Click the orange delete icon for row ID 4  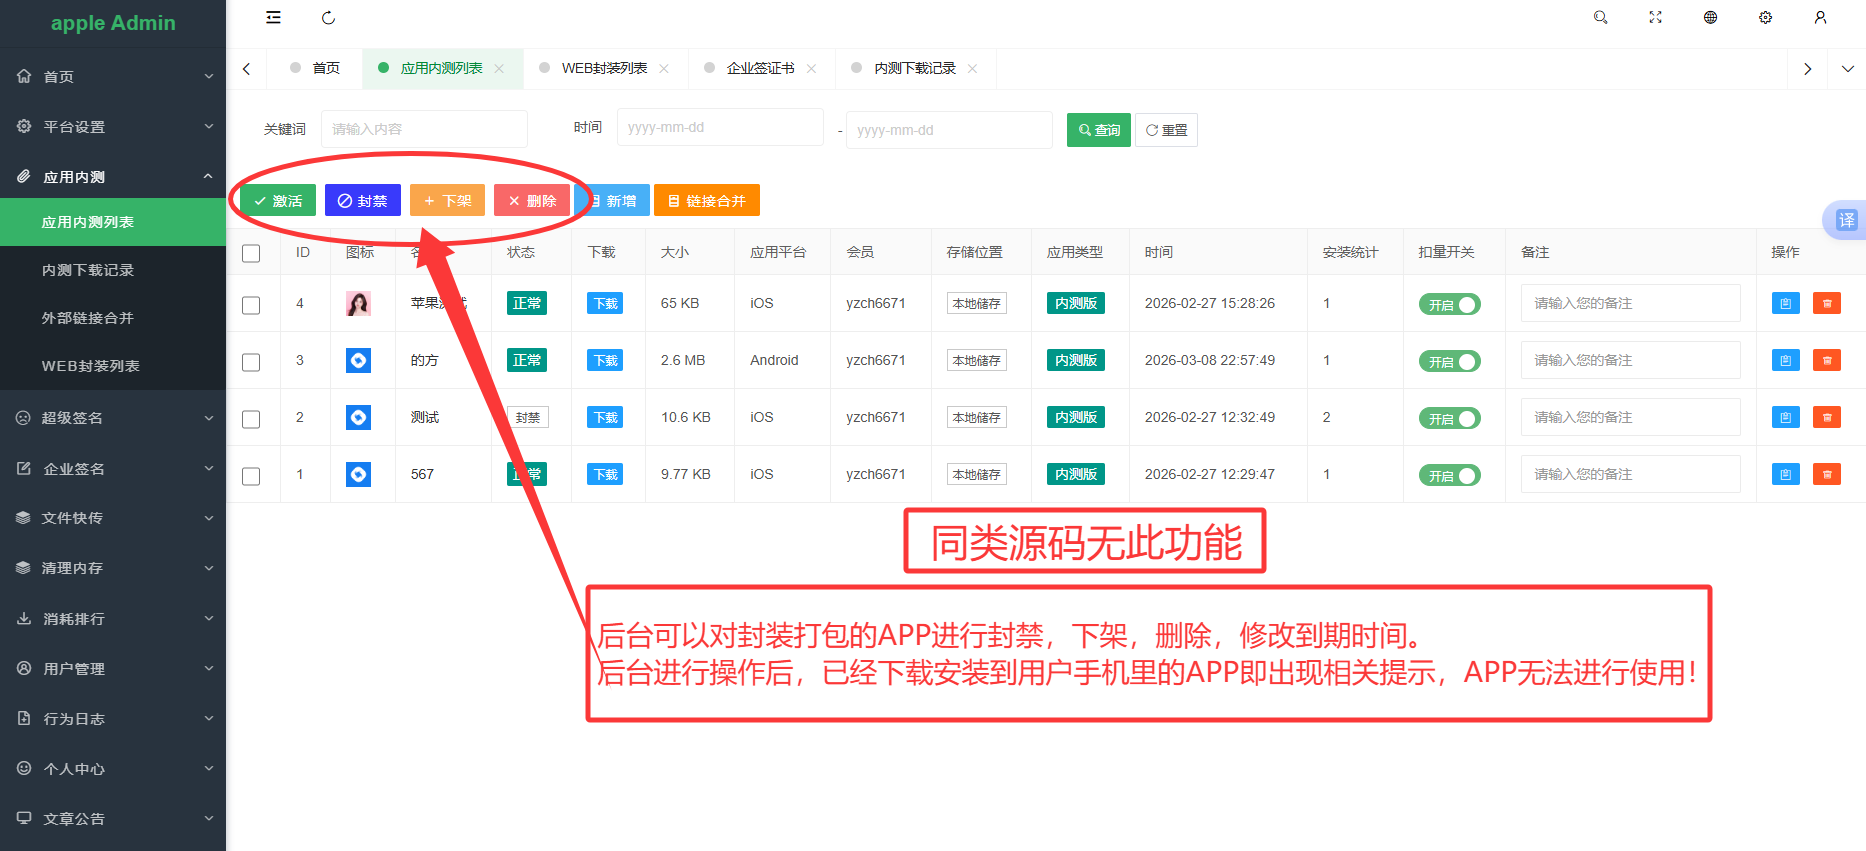pyautogui.click(x=1827, y=303)
